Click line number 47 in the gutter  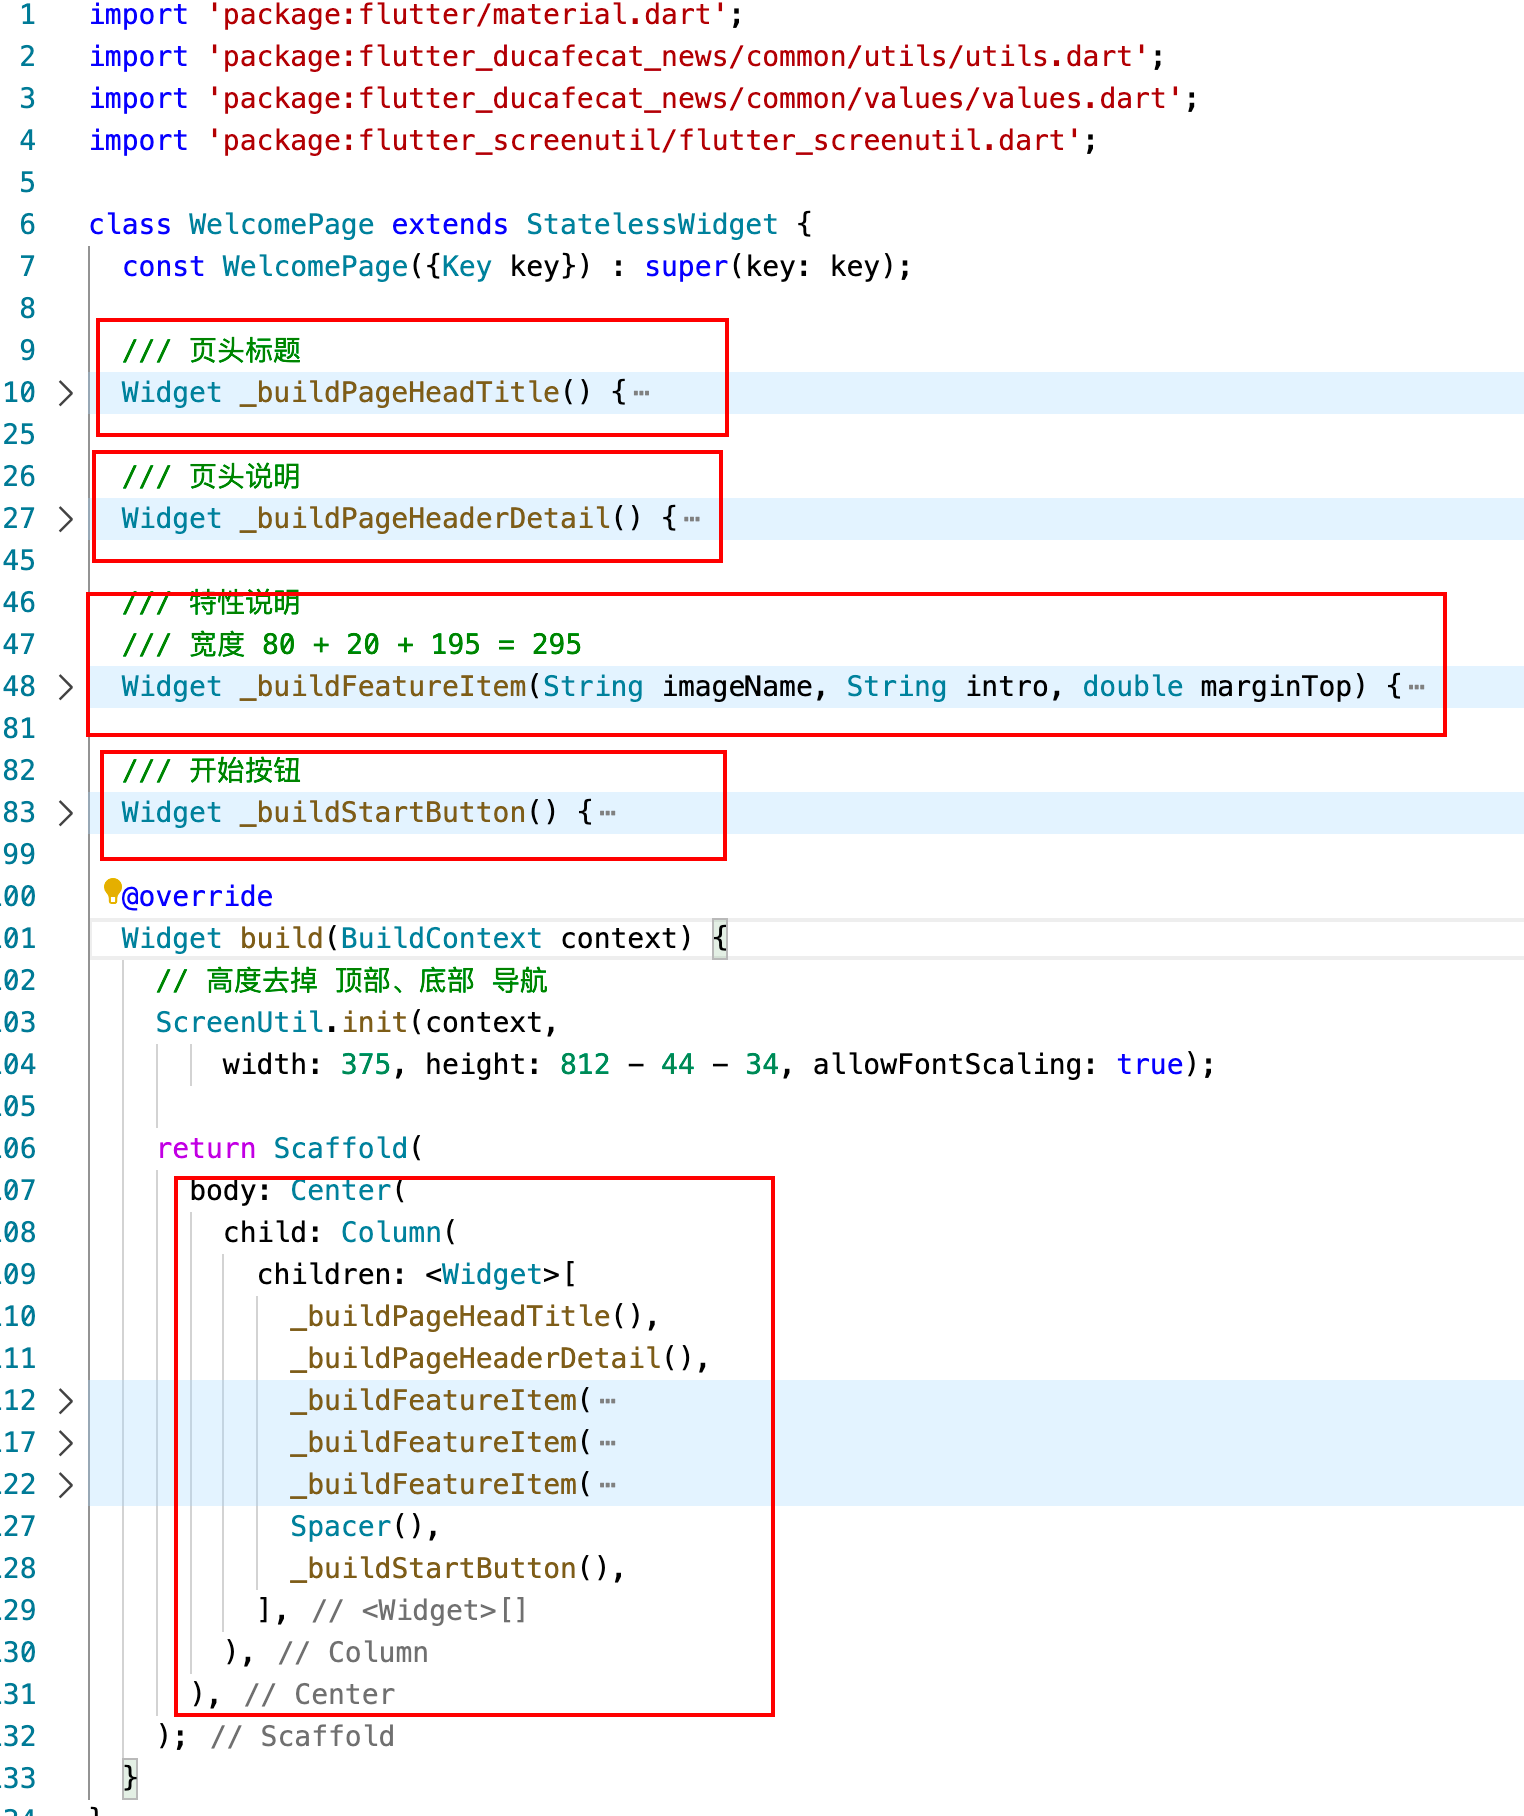tap(19, 645)
